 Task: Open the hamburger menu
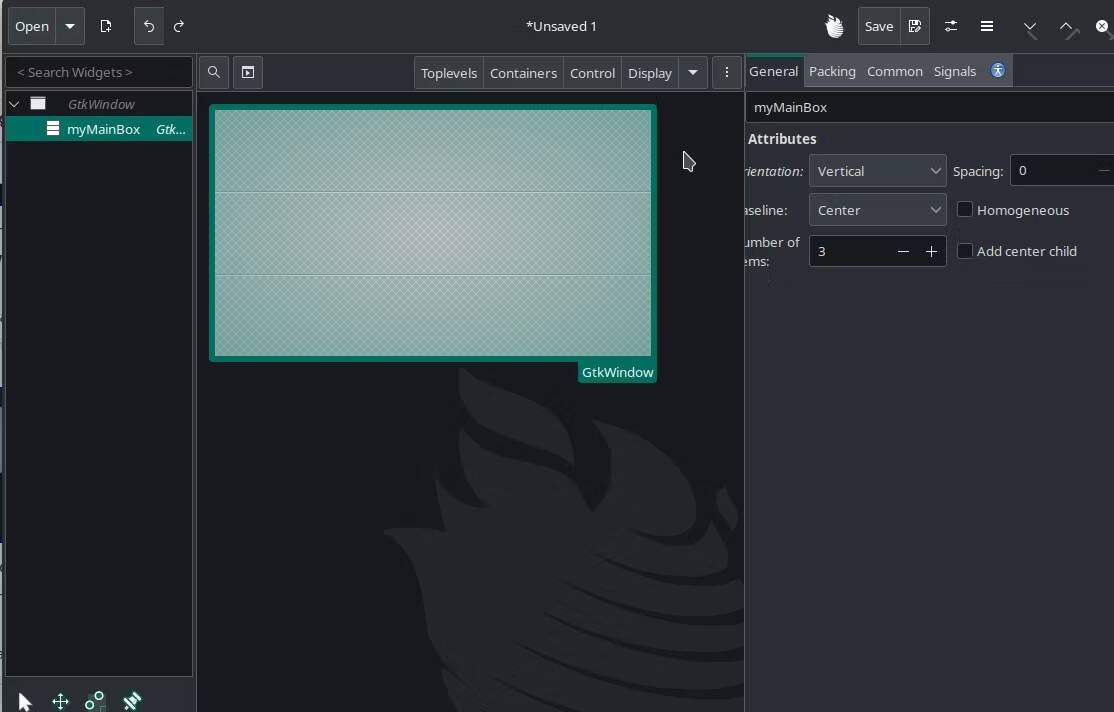click(x=986, y=27)
